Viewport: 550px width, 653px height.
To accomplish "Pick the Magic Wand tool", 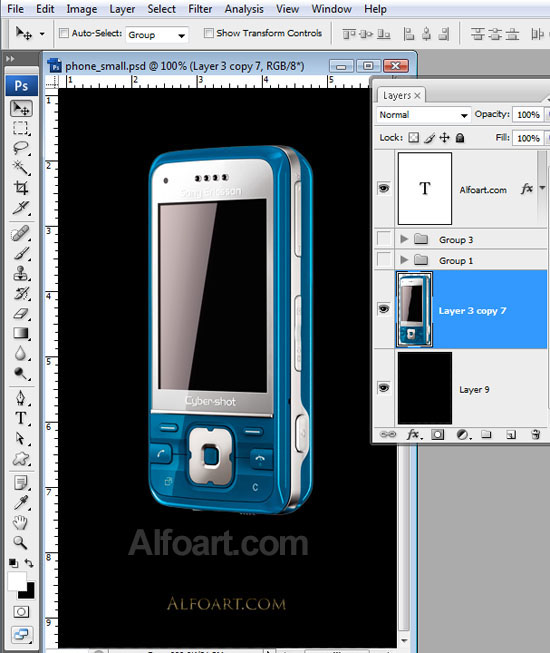I will pyautogui.click(x=21, y=167).
